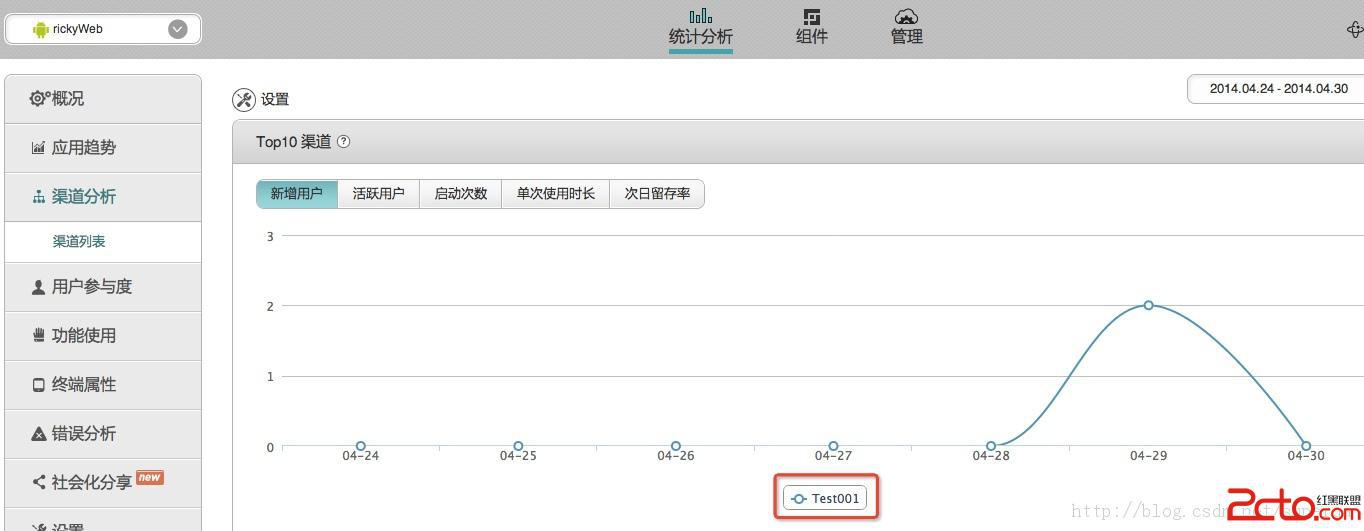Select the 活跃用户 metric tab
This screenshot has height=531, width=1364.
[x=379, y=194]
